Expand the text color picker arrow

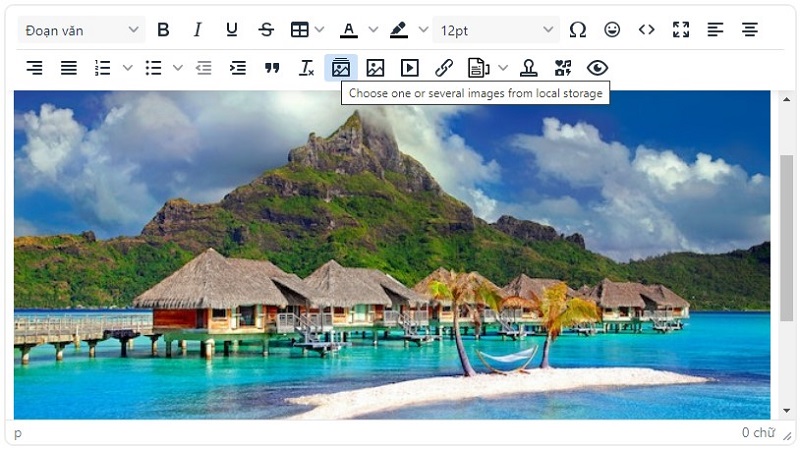pyautogui.click(x=373, y=30)
